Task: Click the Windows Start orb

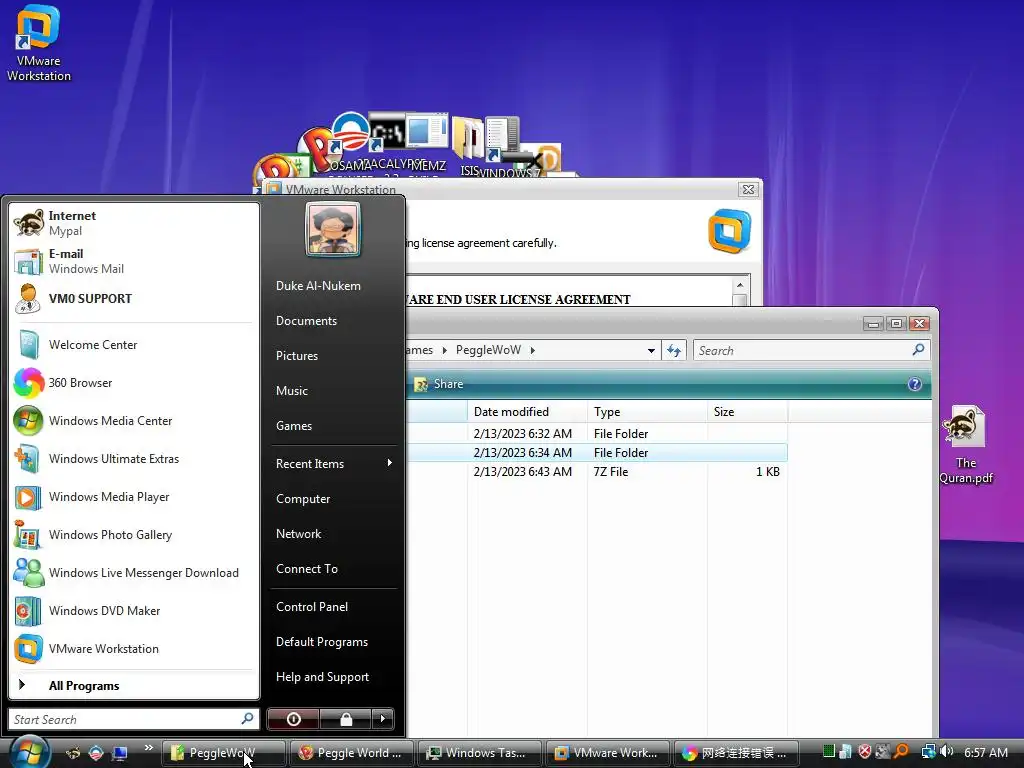Action: pyautogui.click(x=29, y=752)
